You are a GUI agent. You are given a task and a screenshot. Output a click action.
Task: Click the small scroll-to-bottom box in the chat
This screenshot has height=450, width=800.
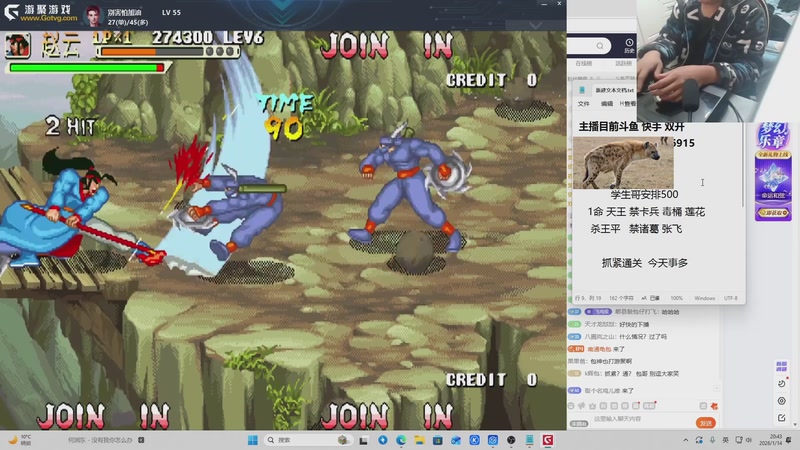pos(716,389)
